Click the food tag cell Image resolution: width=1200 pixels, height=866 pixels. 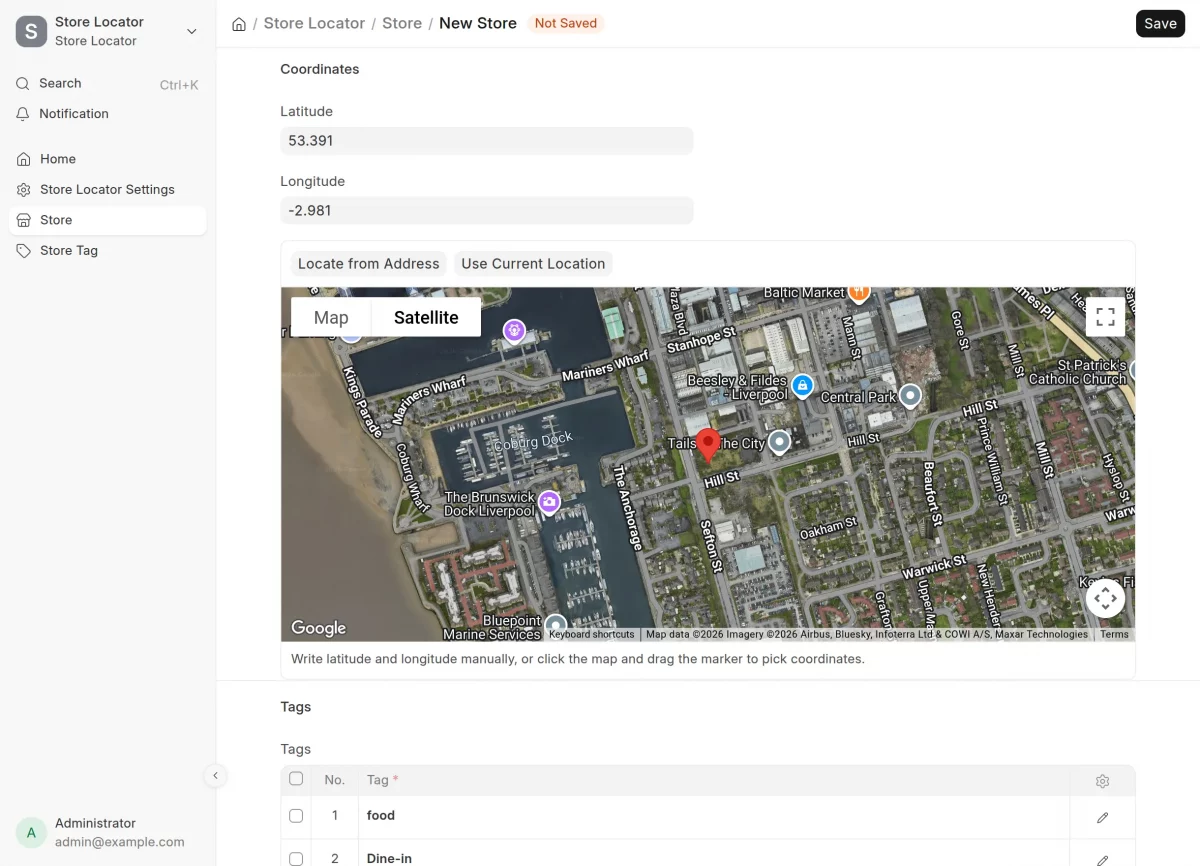[714, 816]
